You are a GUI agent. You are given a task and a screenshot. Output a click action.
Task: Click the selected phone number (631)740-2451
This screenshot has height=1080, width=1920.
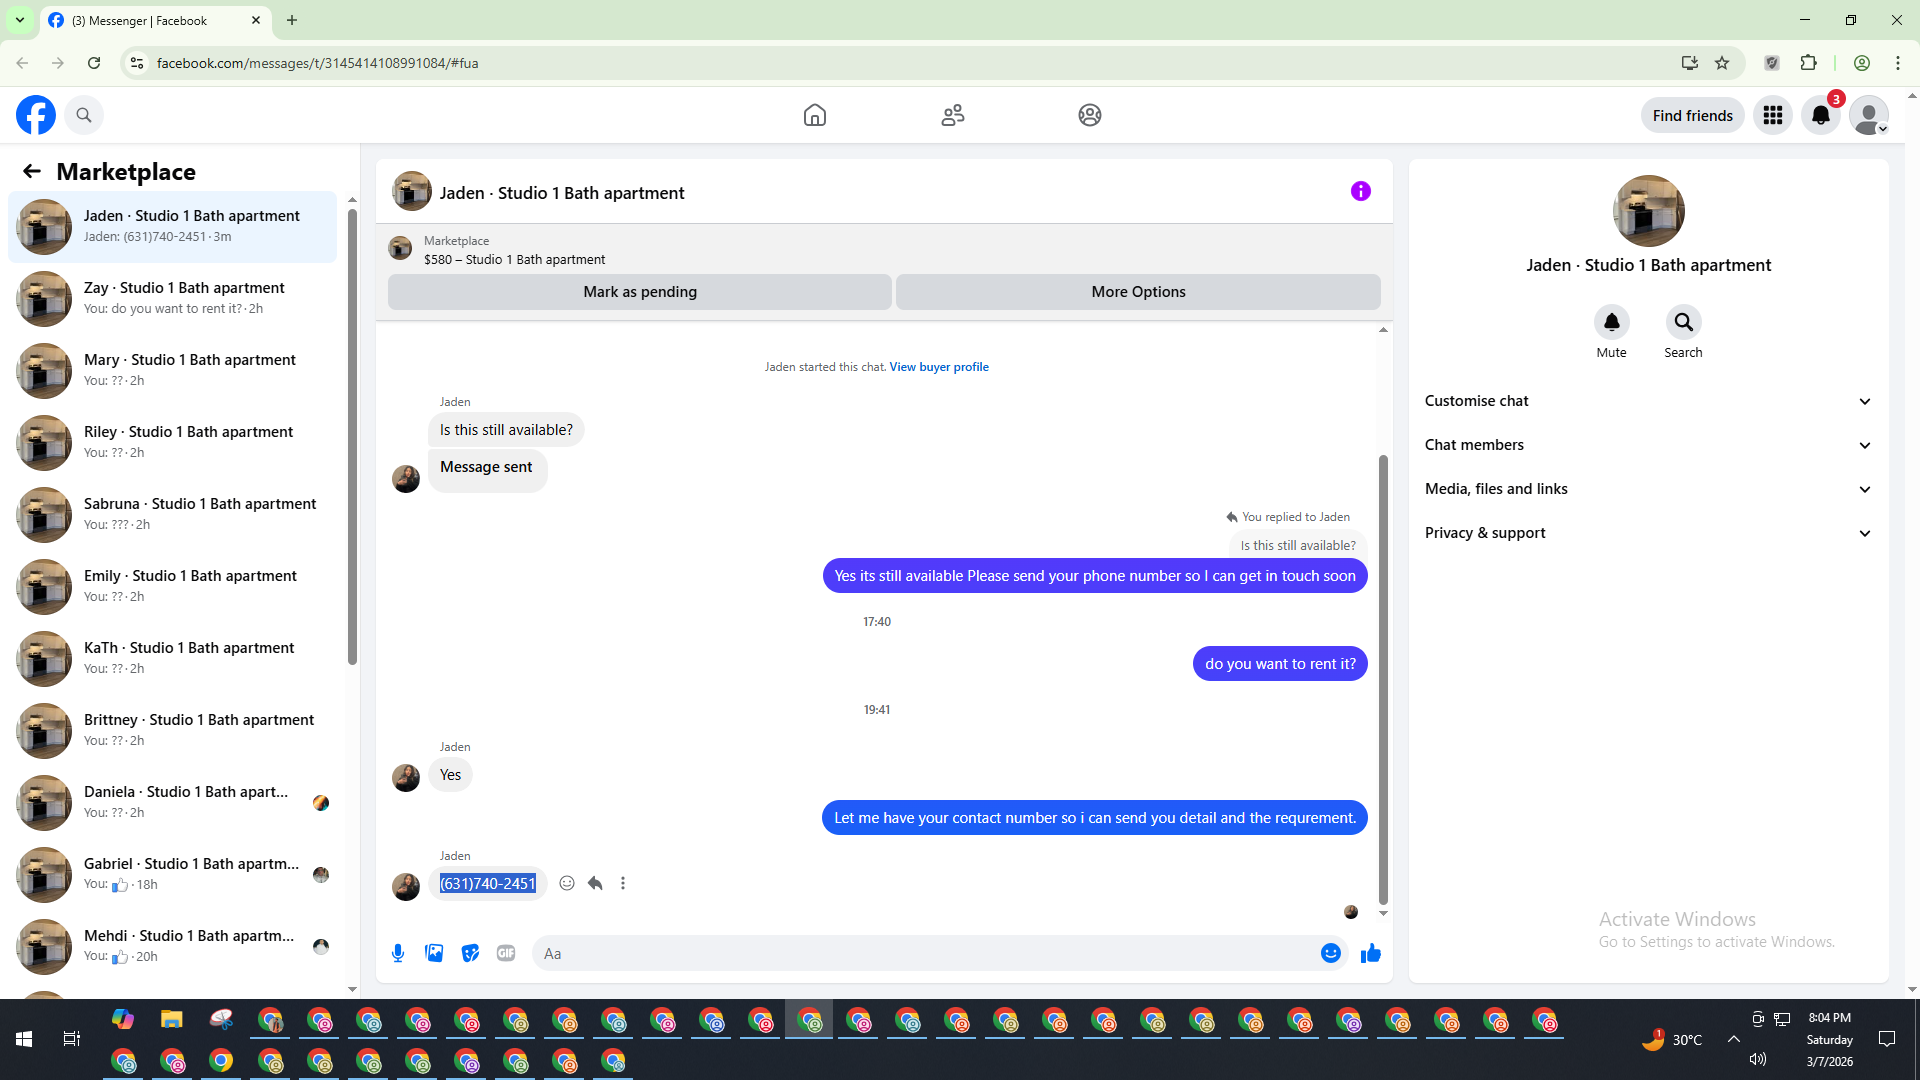(488, 883)
